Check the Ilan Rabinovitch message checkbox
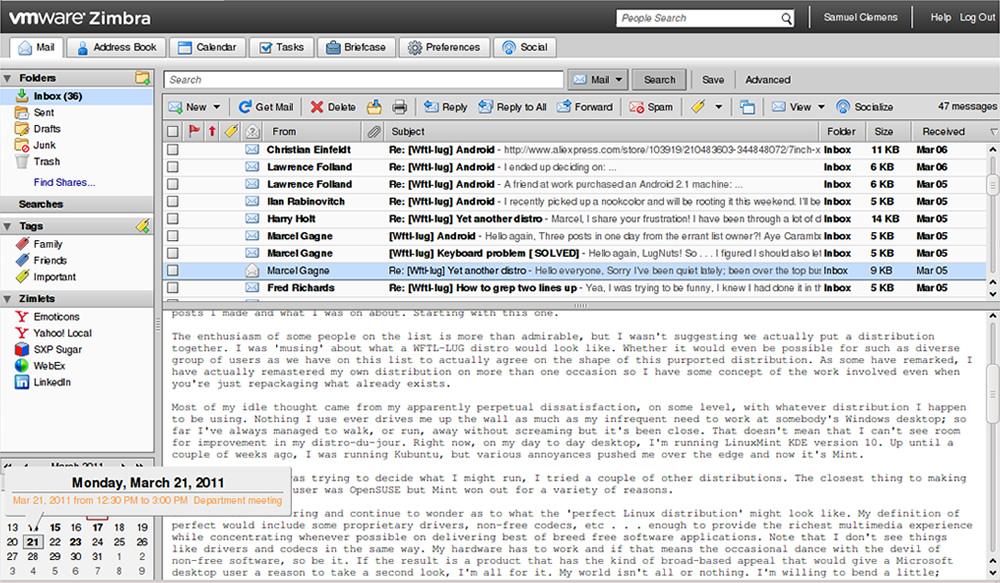This screenshot has height=583, width=1000. pyautogui.click(x=173, y=202)
